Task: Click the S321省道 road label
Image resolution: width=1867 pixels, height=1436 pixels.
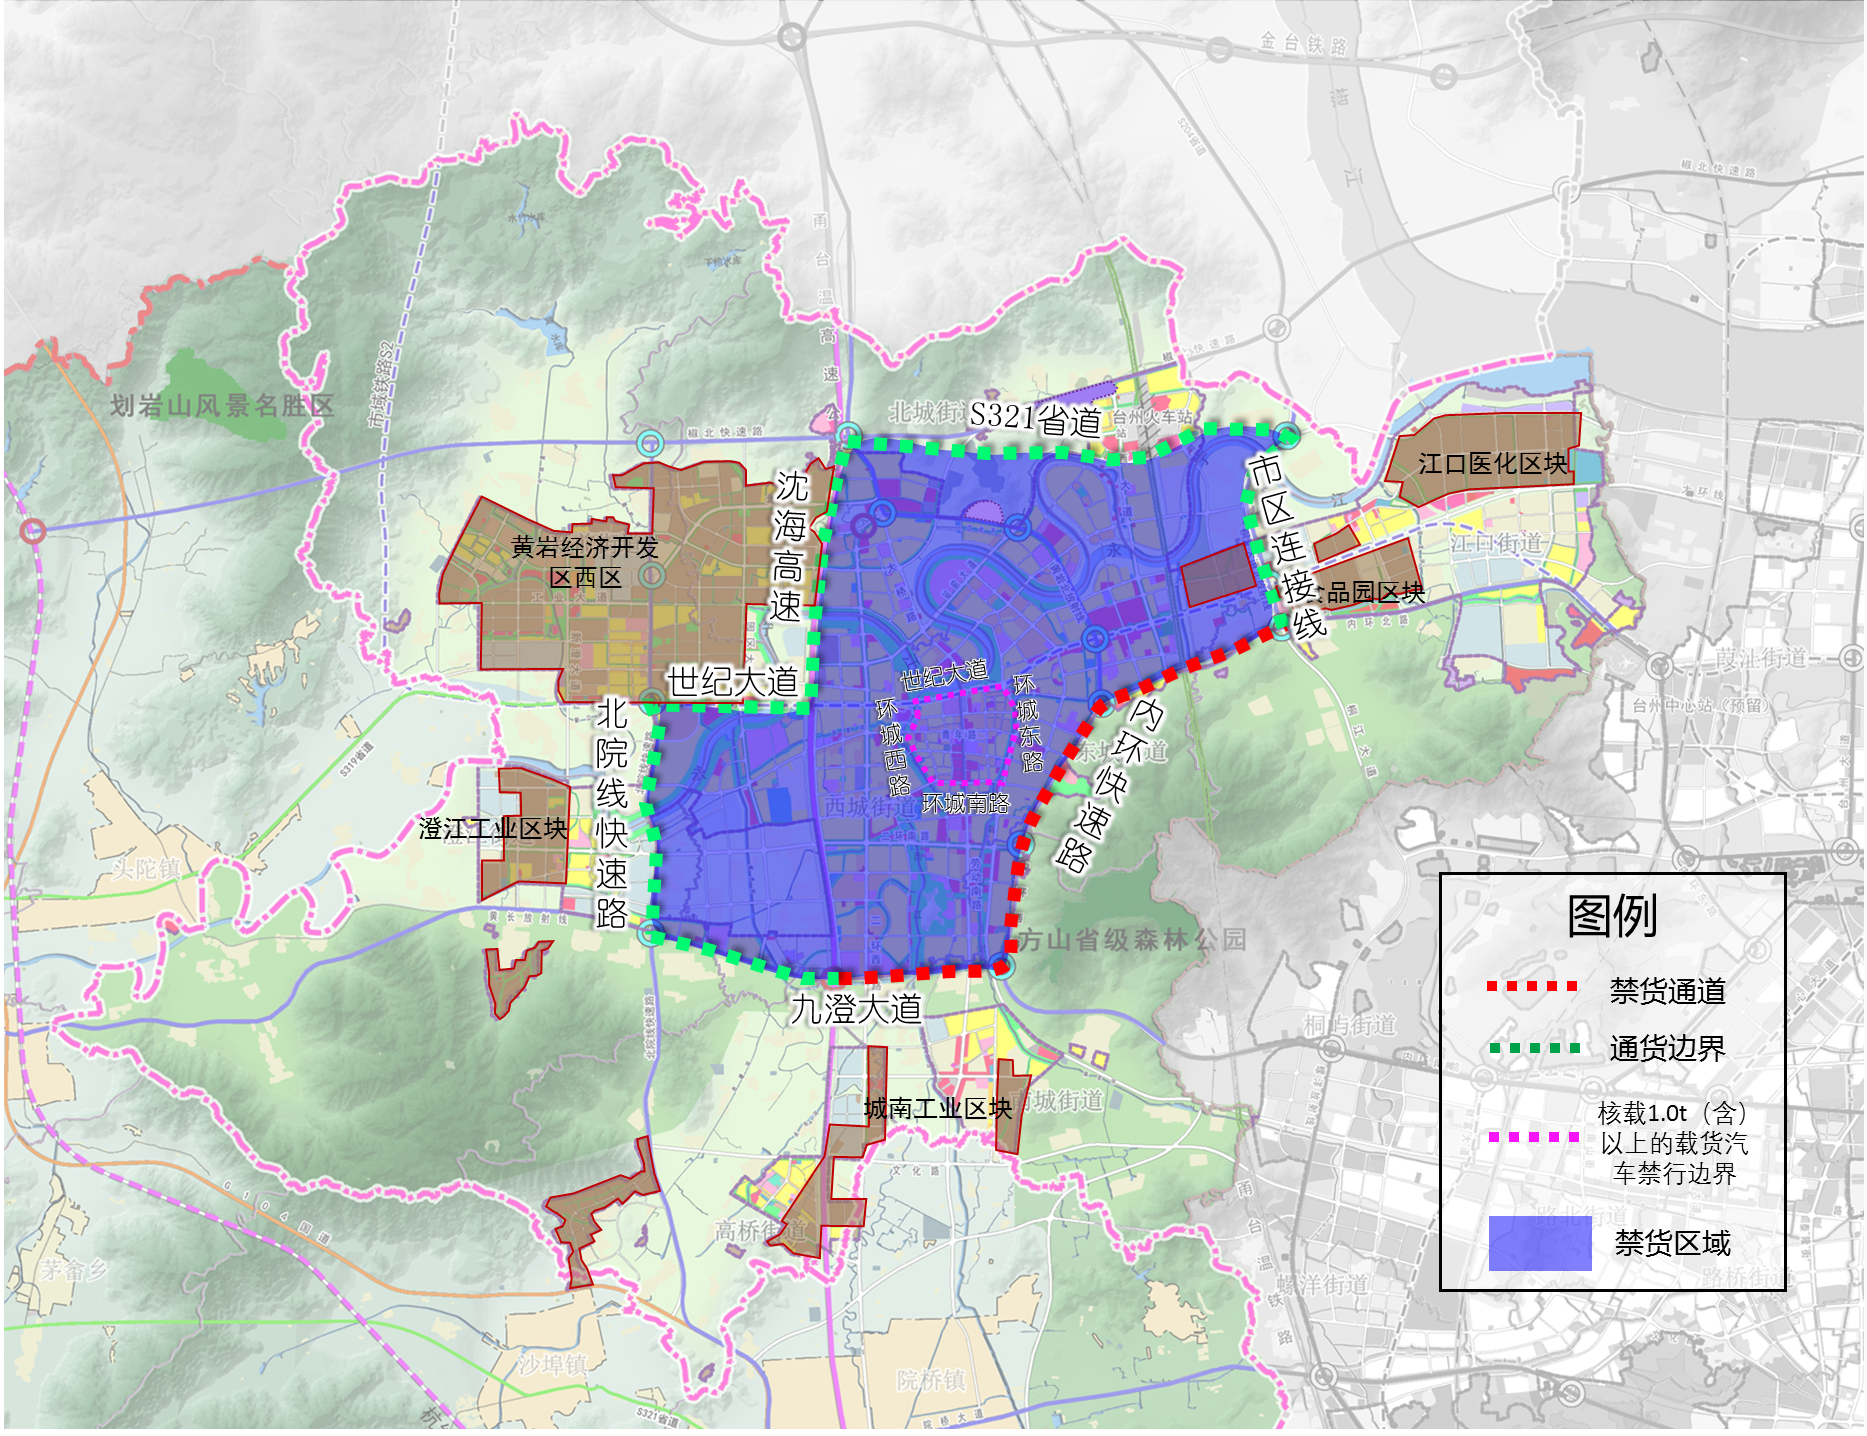Action: pyautogui.click(x=1035, y=418)
